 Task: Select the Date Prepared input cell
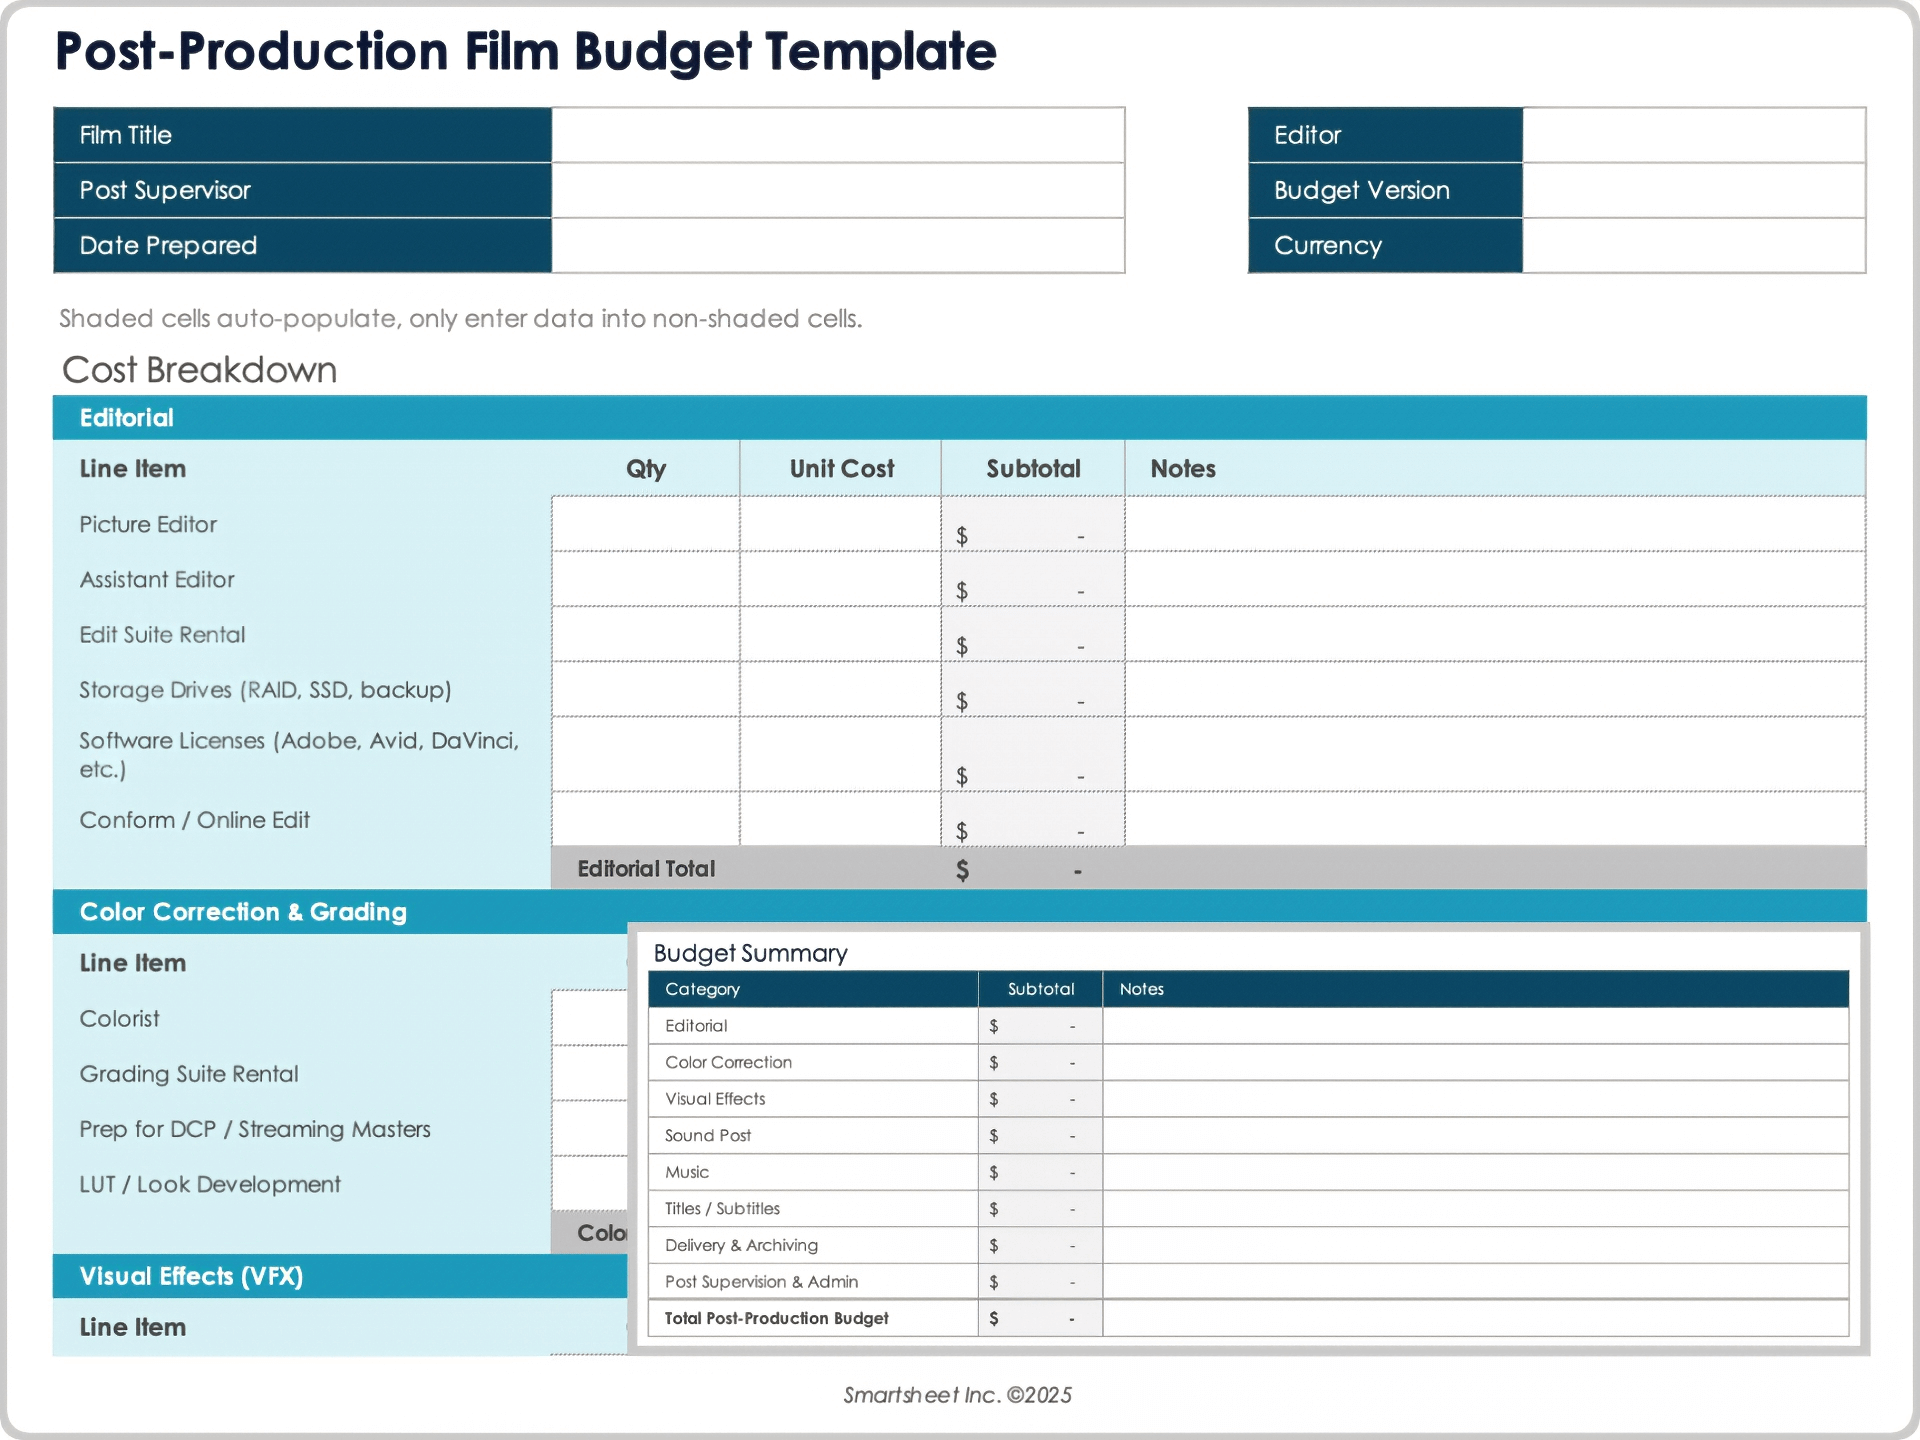click(x=838, y=245)
